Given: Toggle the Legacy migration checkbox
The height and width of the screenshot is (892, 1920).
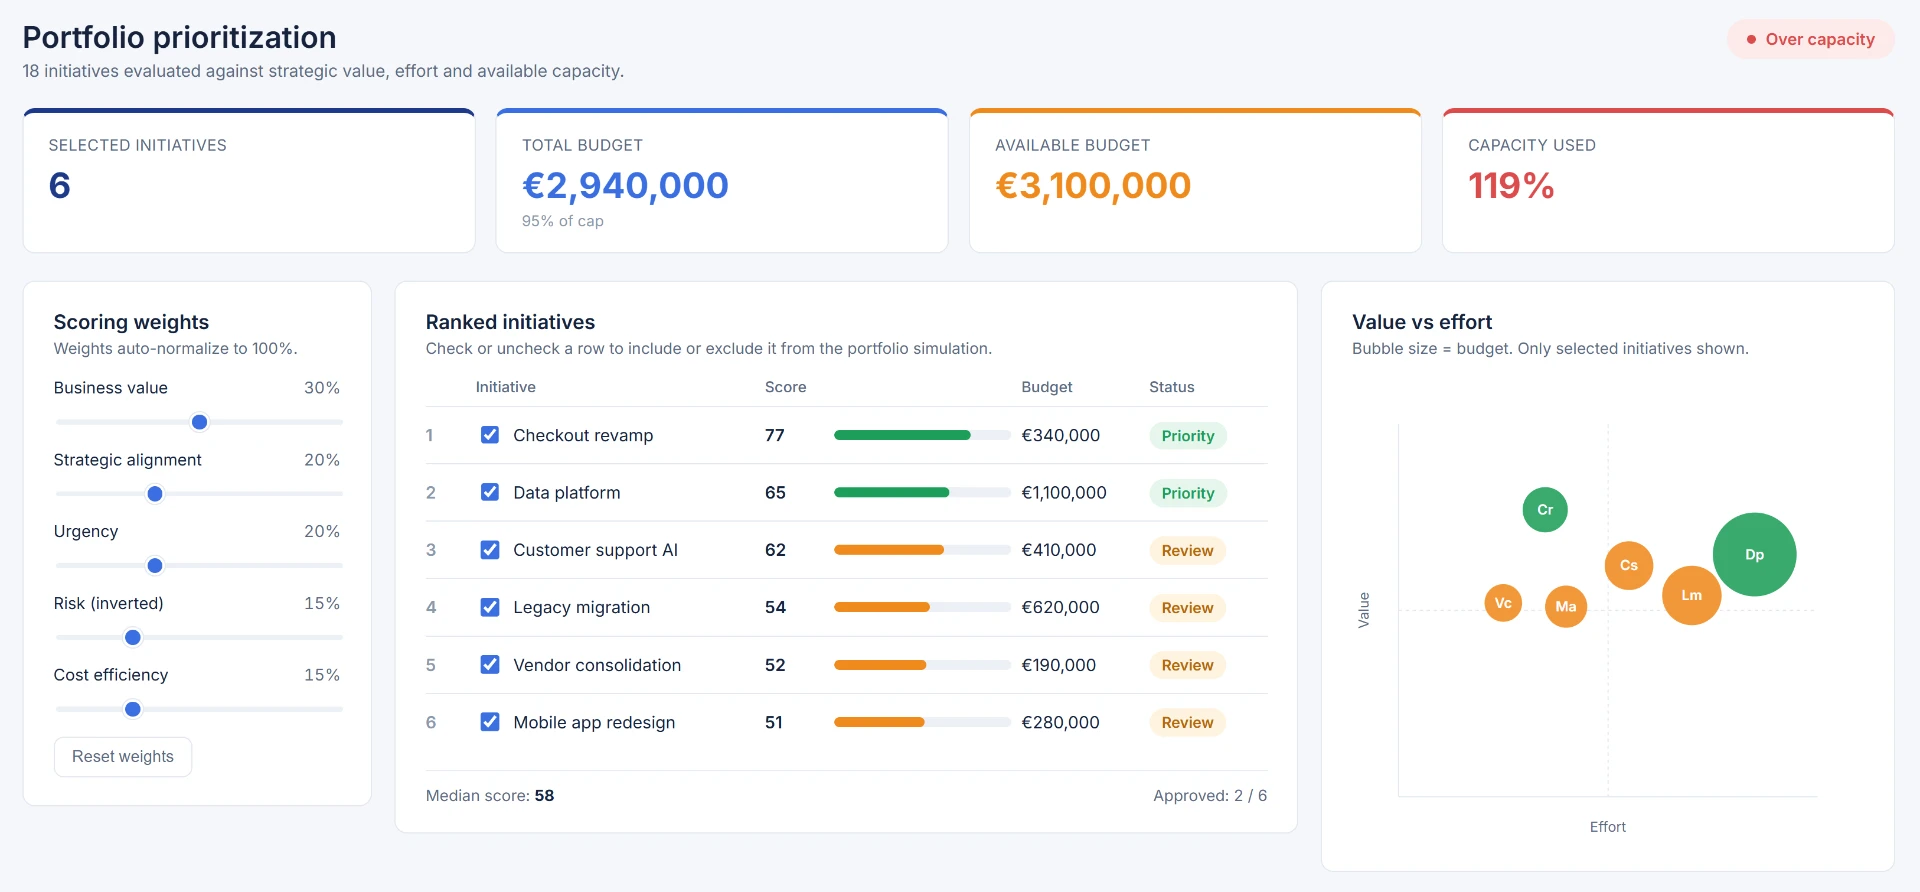Looking at the screenshot, I should (x=490, y=607).
